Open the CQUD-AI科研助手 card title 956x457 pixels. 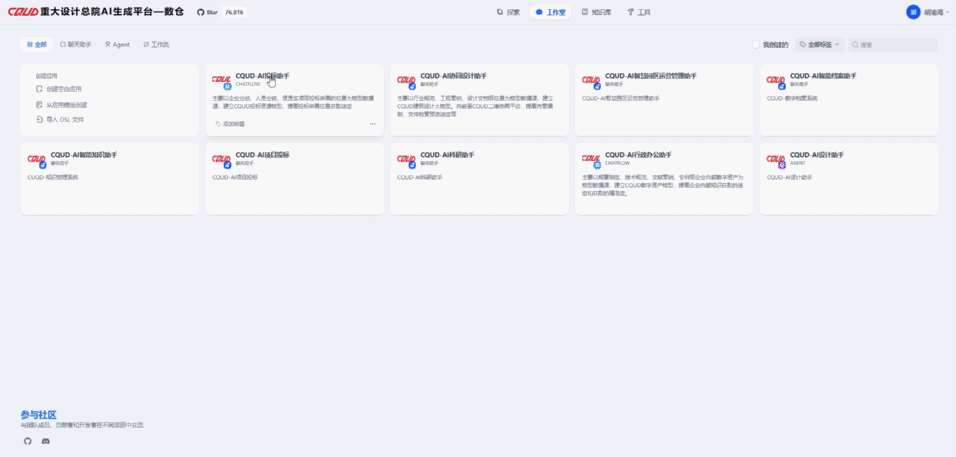tap(447, 155)
